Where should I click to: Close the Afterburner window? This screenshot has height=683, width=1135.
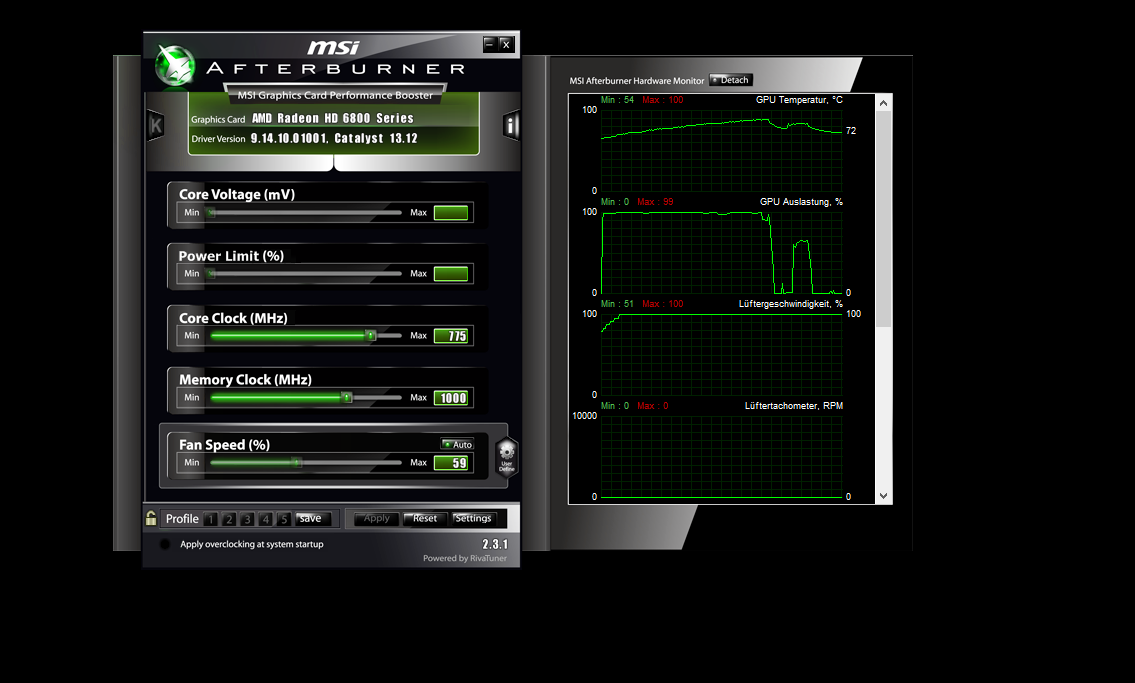click(x=507, y=44)
